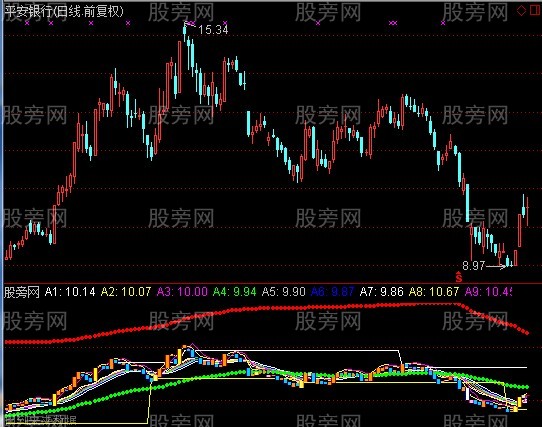This screenshot has height=427, width=542.
Task: Select the purple A9 indicator value
Action: (x=488, y=292)
